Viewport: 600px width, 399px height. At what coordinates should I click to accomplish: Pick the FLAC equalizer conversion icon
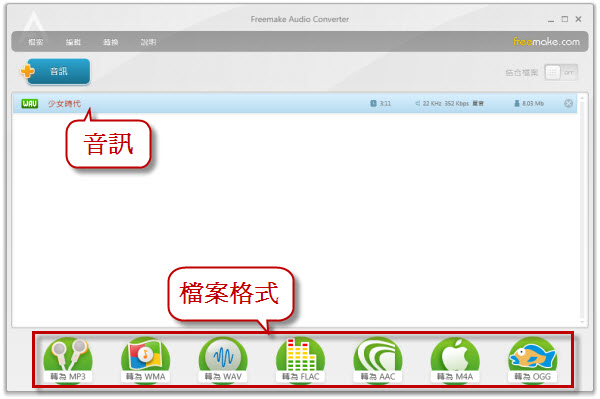click(300, 360)
